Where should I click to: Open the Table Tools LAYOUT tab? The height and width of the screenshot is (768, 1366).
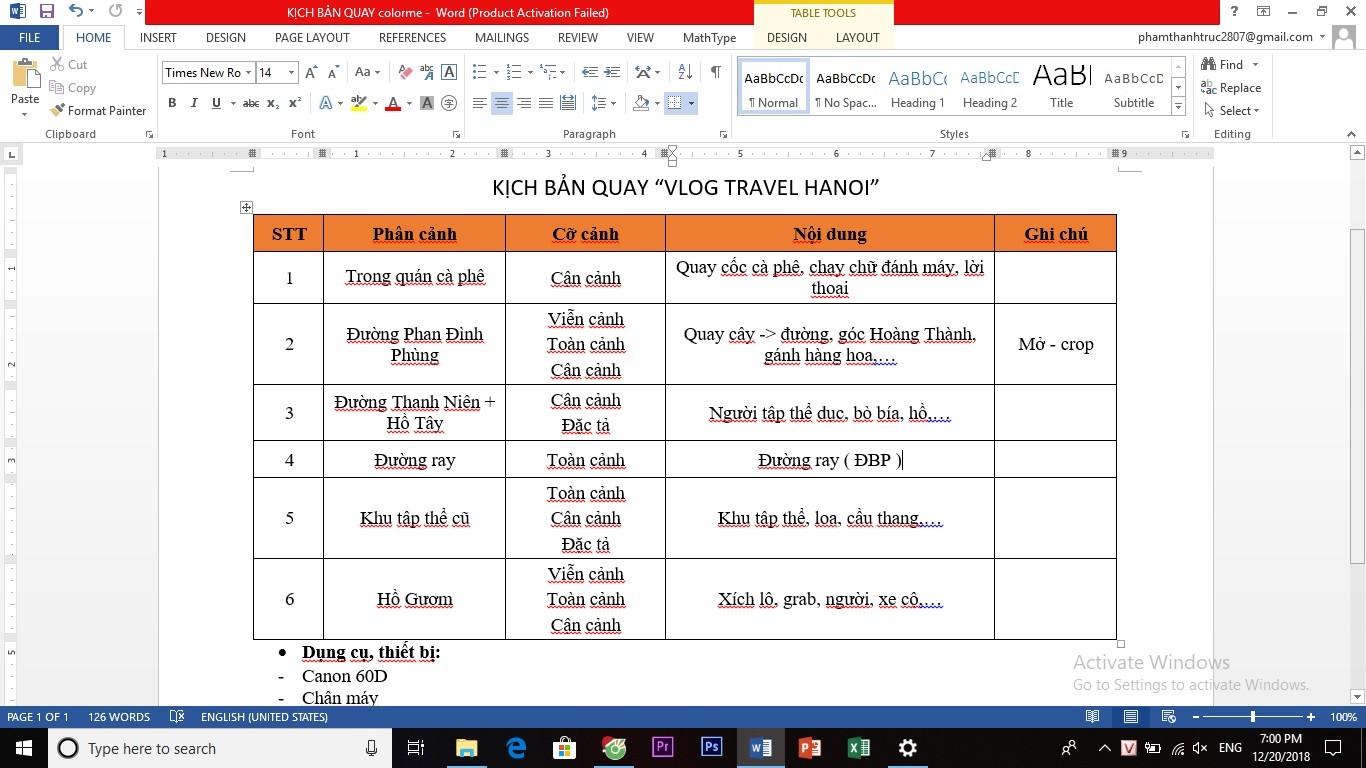coord(857,37)
